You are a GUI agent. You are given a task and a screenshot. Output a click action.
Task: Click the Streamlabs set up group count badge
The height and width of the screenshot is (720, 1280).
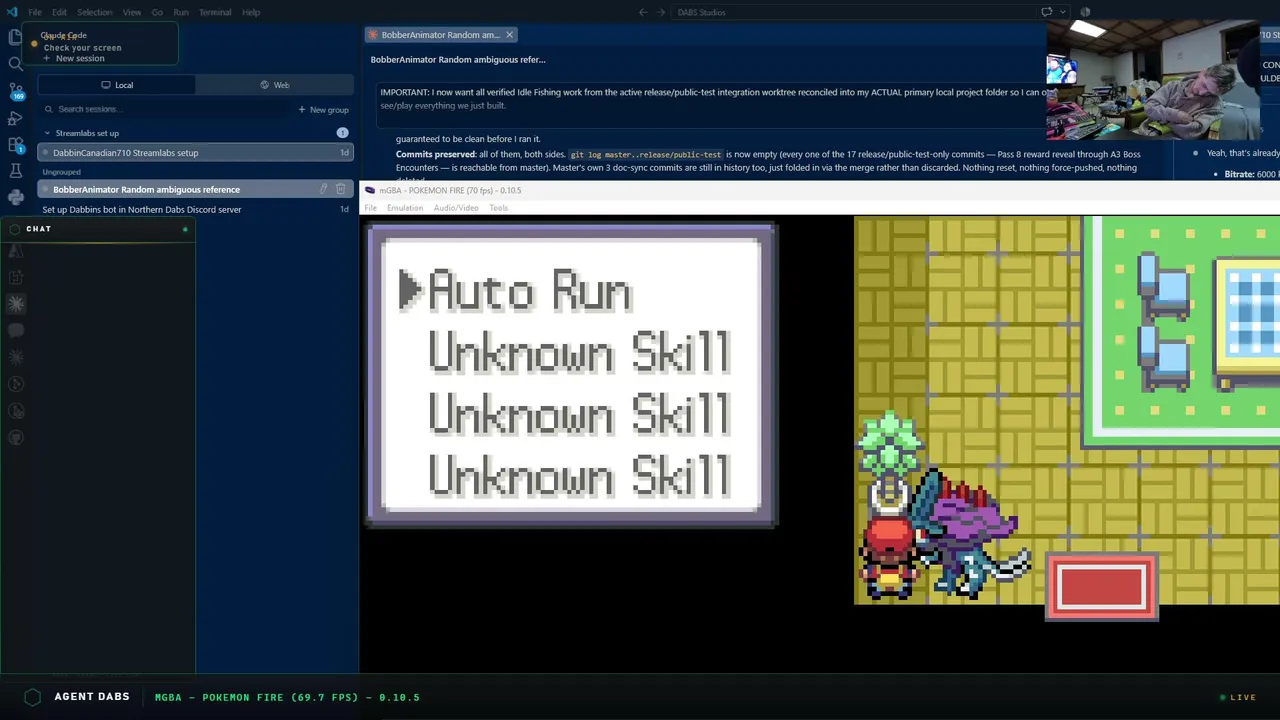[x=342, y=133]
